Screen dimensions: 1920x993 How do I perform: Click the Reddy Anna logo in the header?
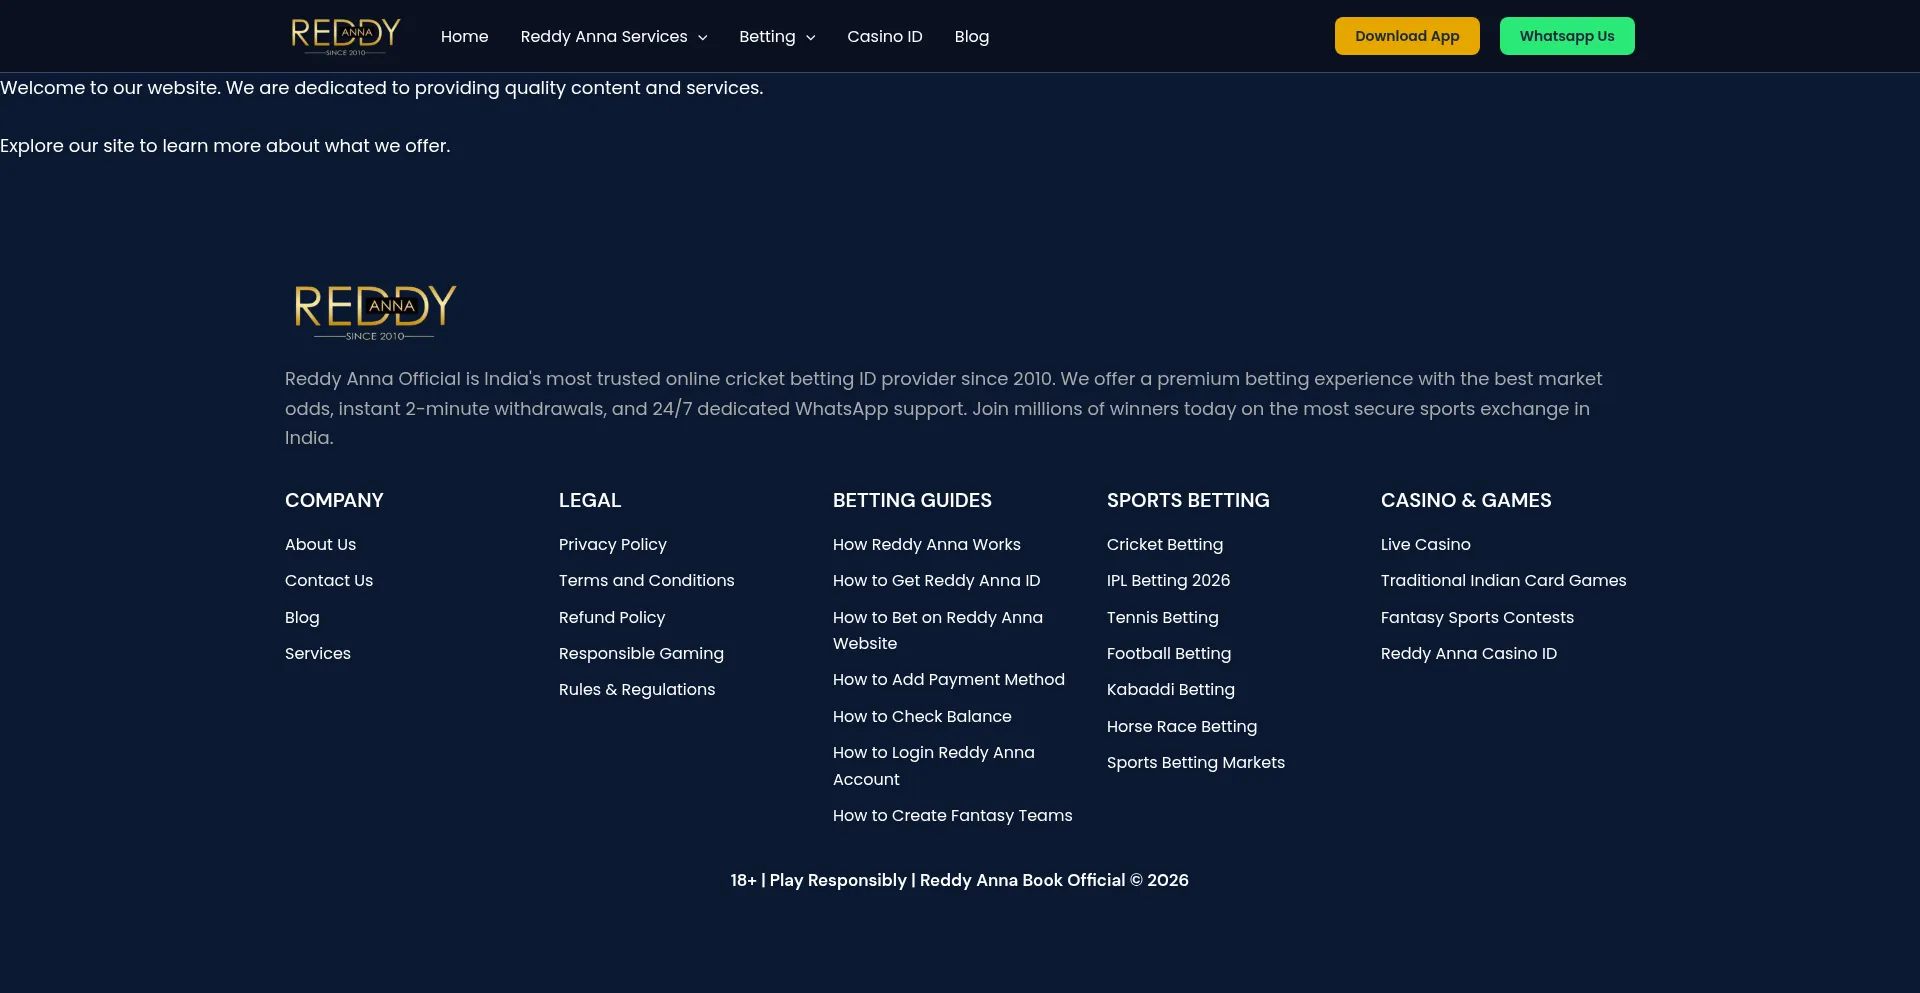[x=345, y=36]
